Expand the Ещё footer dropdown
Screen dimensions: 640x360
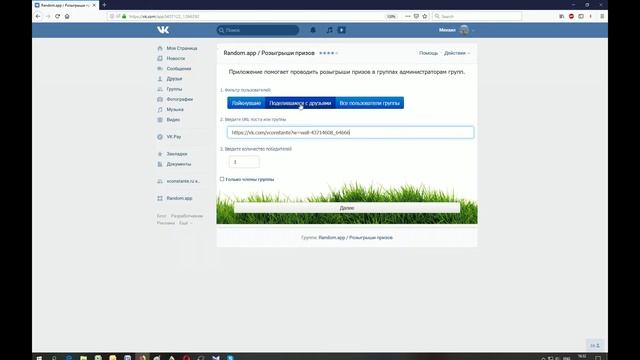click(185, 223)
